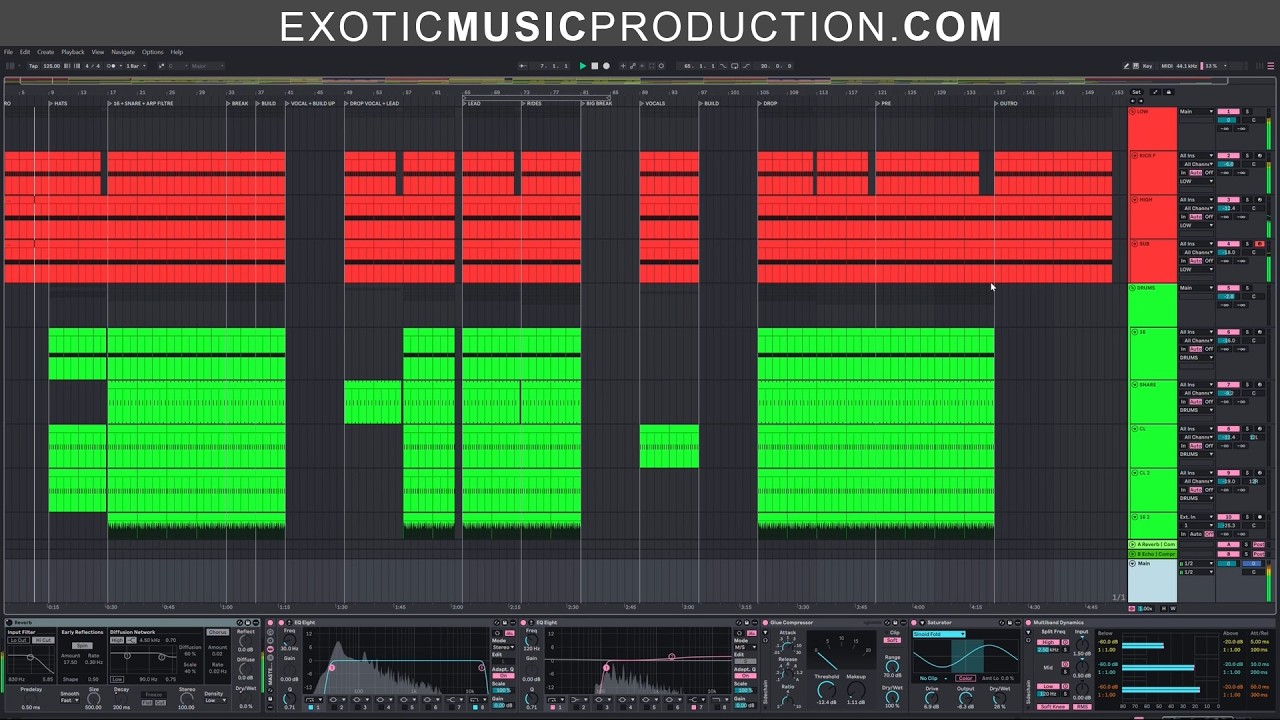
Task: Open the Options menu
Action: 152,52
